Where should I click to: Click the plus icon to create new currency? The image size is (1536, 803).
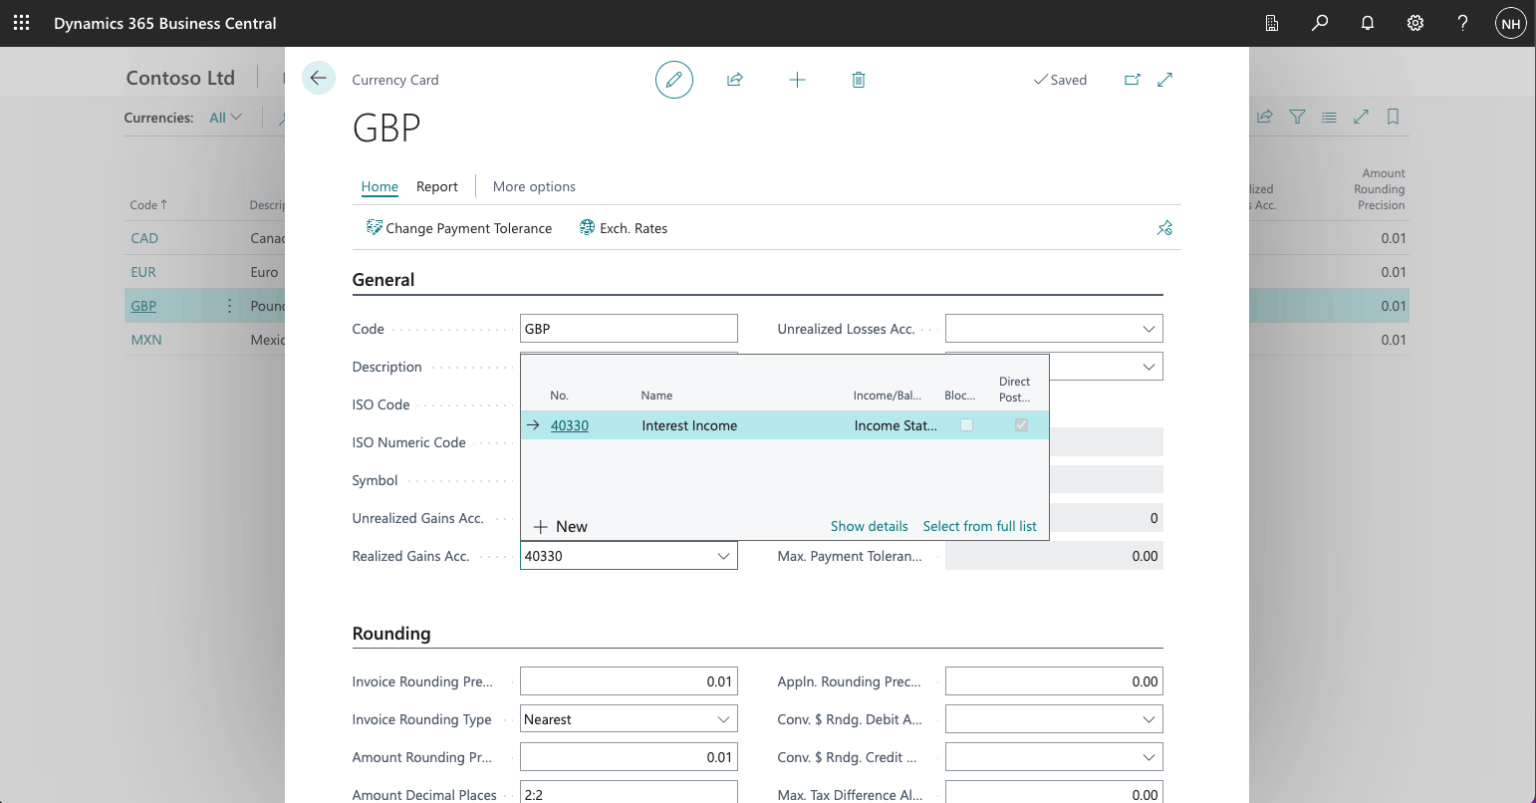pos(797,80)
